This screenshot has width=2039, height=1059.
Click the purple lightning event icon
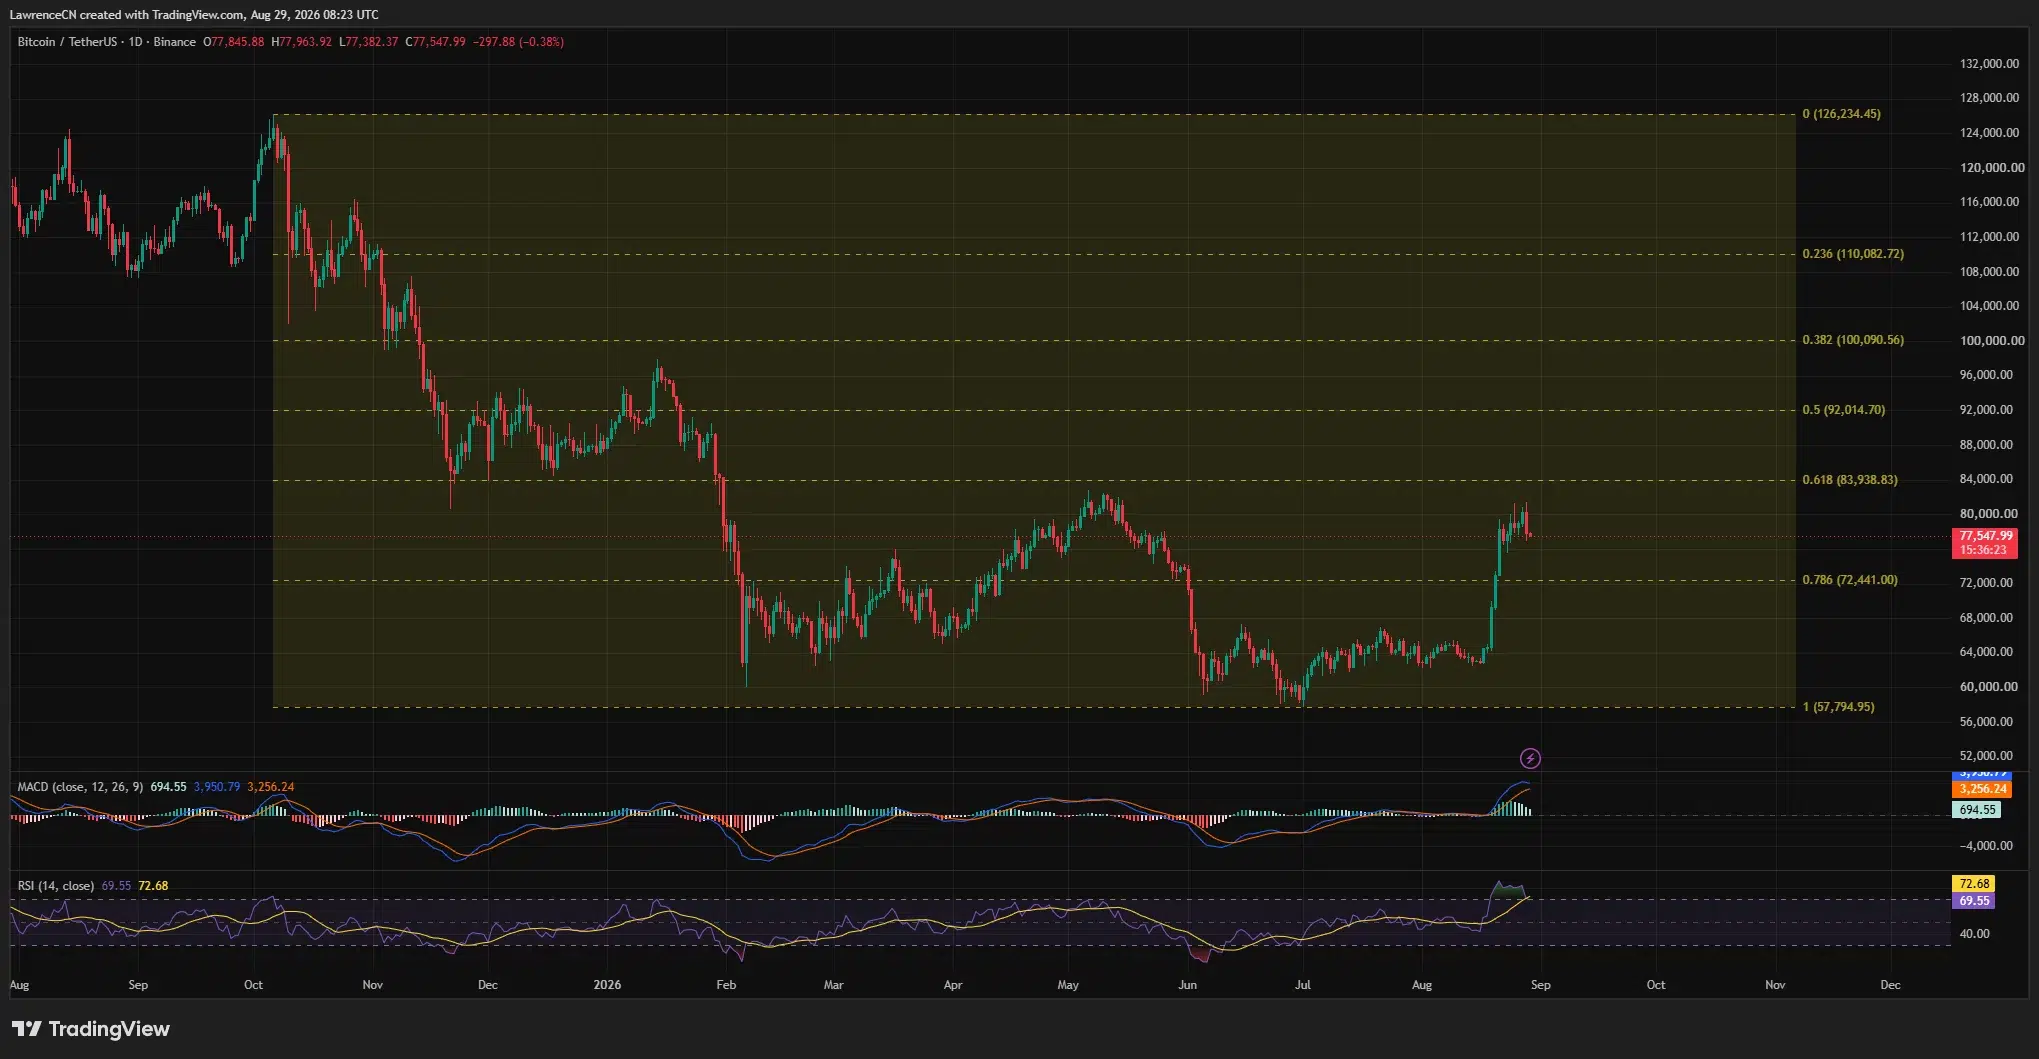point(1530,759)
